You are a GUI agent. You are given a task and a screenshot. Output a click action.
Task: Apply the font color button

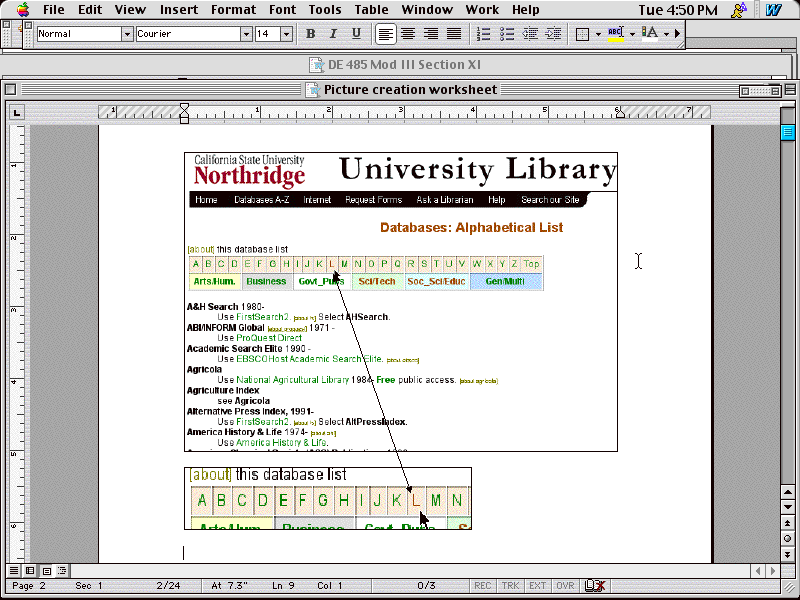tap(649, 34)
